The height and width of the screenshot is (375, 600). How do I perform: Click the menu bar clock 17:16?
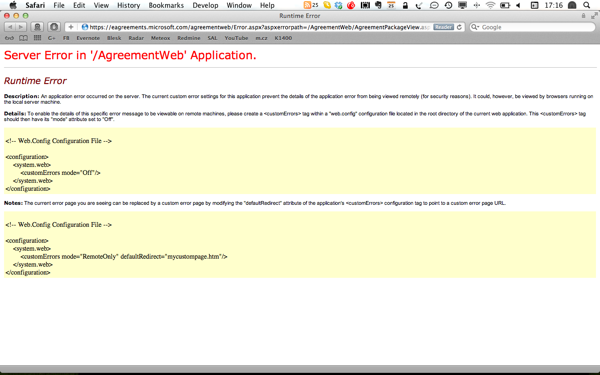pyautogui.click(x=553, y=5)
